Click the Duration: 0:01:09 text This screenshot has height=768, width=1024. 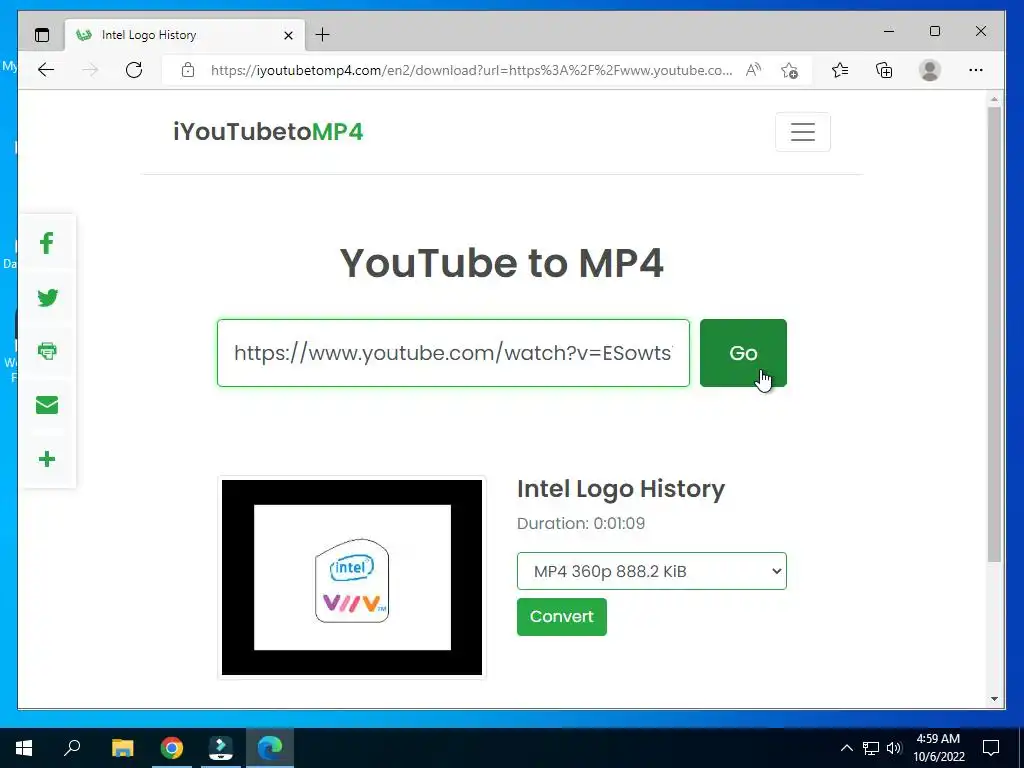(x=581, y=524)
